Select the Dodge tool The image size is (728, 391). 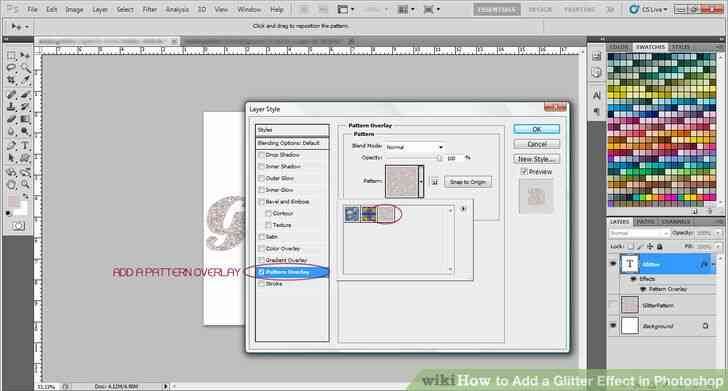[25, 131]
